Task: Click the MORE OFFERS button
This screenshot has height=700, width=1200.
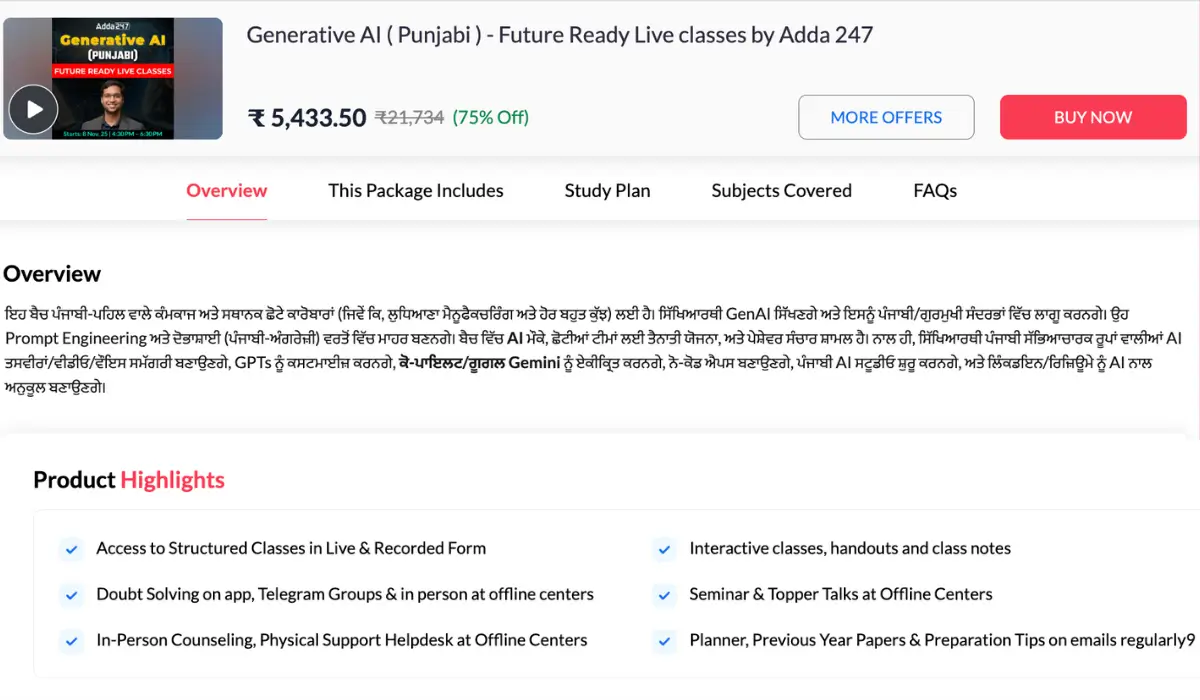Action: tap(886, 117)
